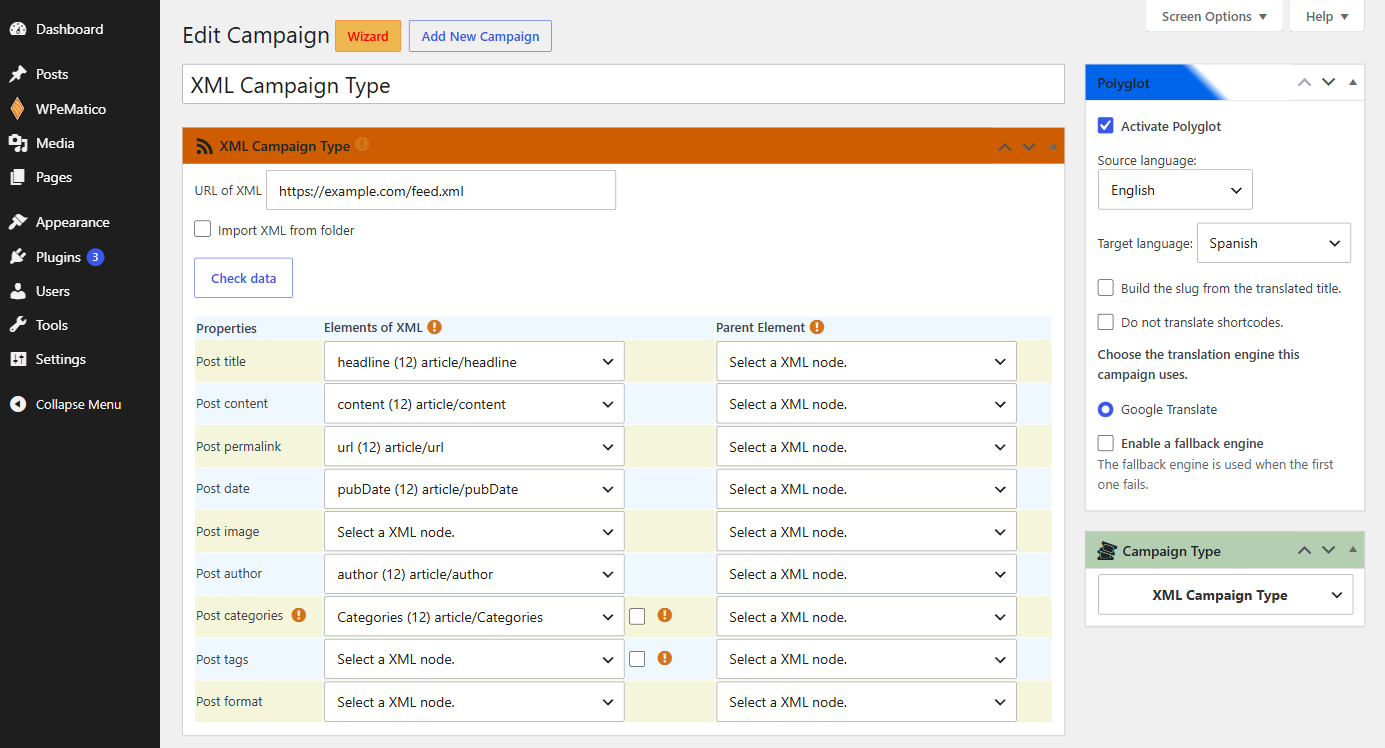The image size is (1385, 748).
Task: Open the Target language dropdown
Action: click(1274, 243)
